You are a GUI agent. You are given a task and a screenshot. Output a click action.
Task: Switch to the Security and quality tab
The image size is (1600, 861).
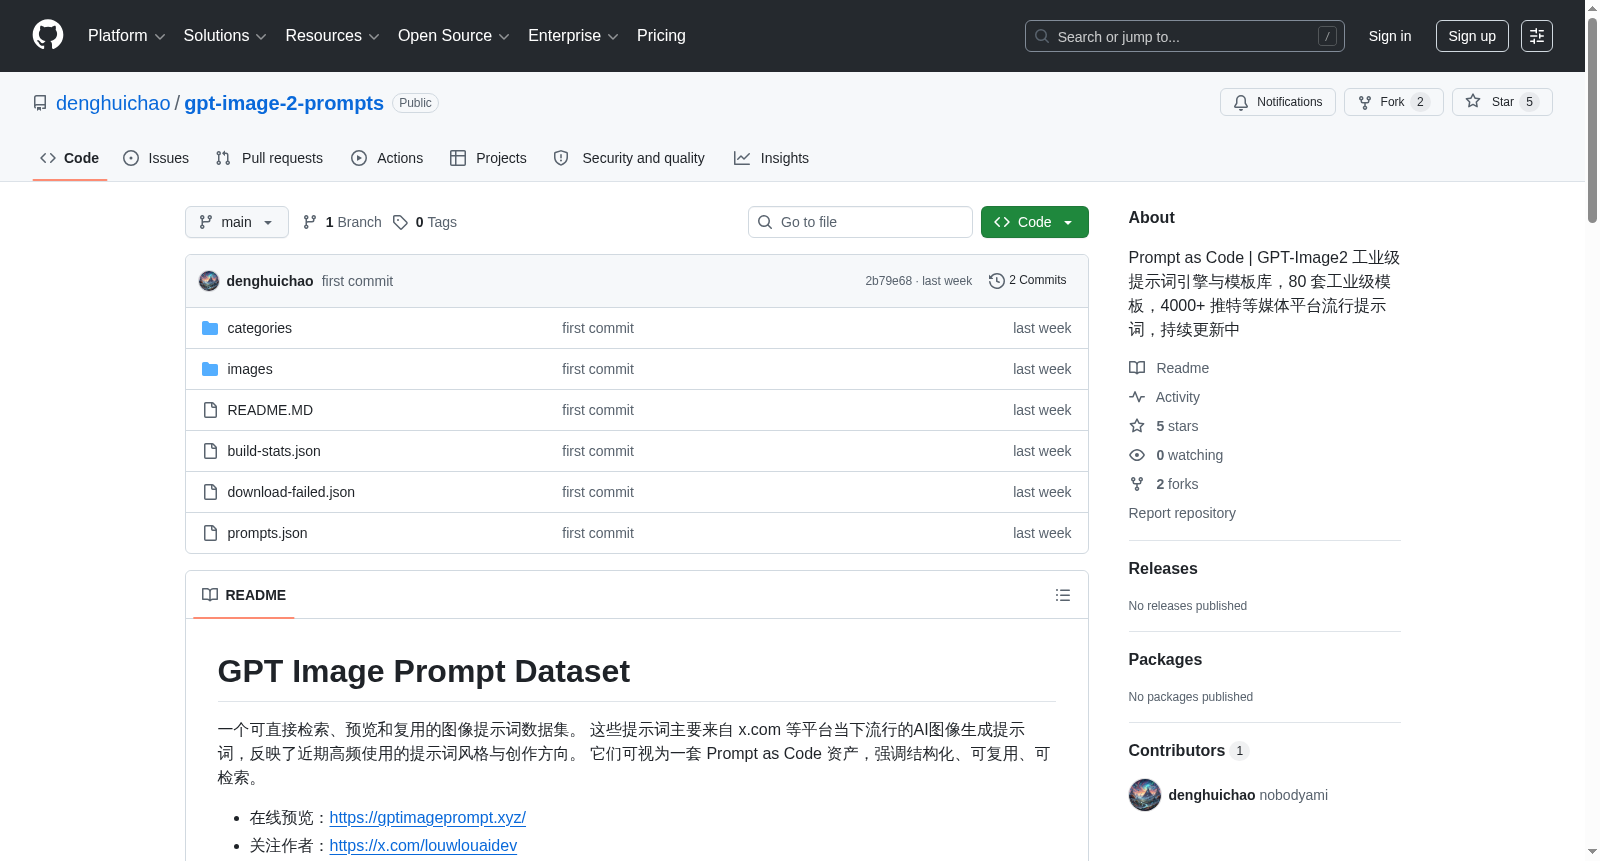[629, 158]
